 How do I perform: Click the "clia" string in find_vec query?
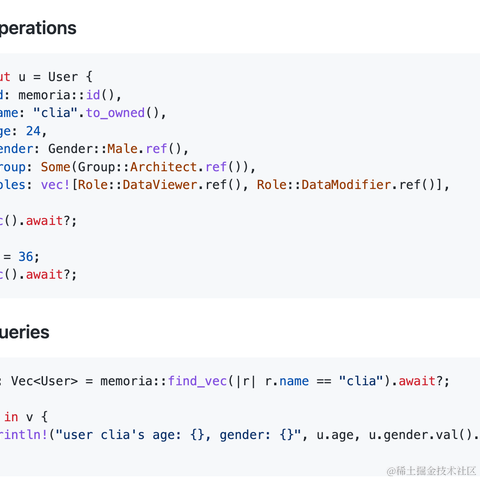click(361, 381)
